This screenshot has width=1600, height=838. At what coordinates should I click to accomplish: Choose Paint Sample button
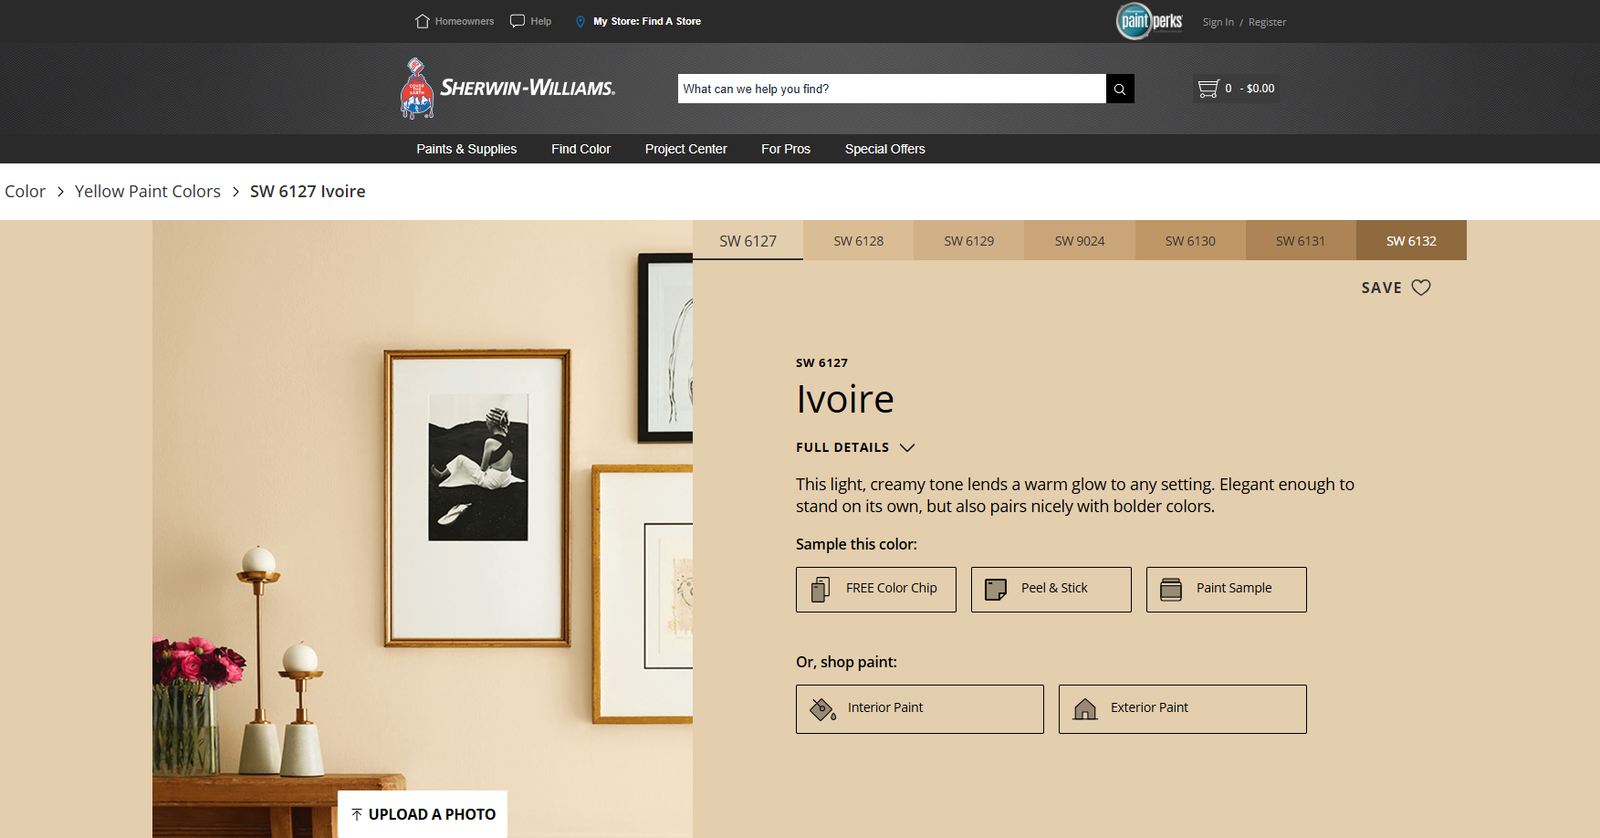tap(1226, 589)
